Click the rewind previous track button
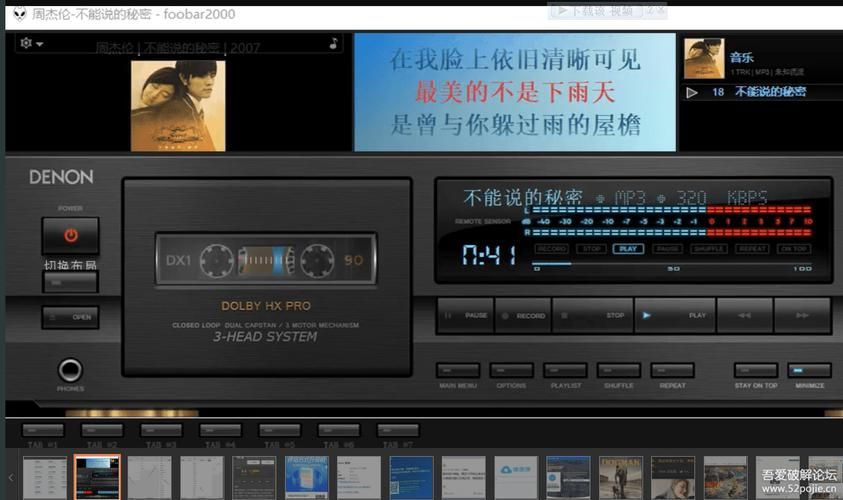 pos(745,316)
